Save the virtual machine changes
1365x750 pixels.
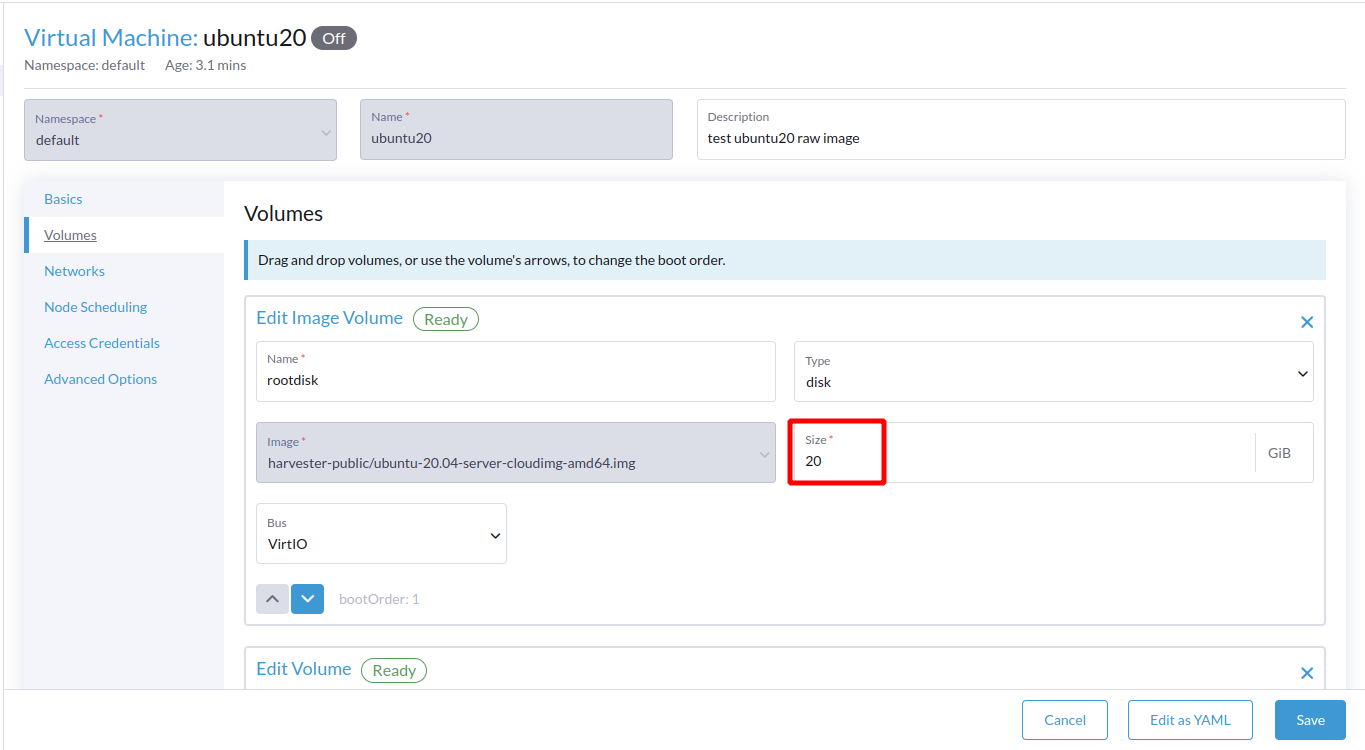(1309, 719)
